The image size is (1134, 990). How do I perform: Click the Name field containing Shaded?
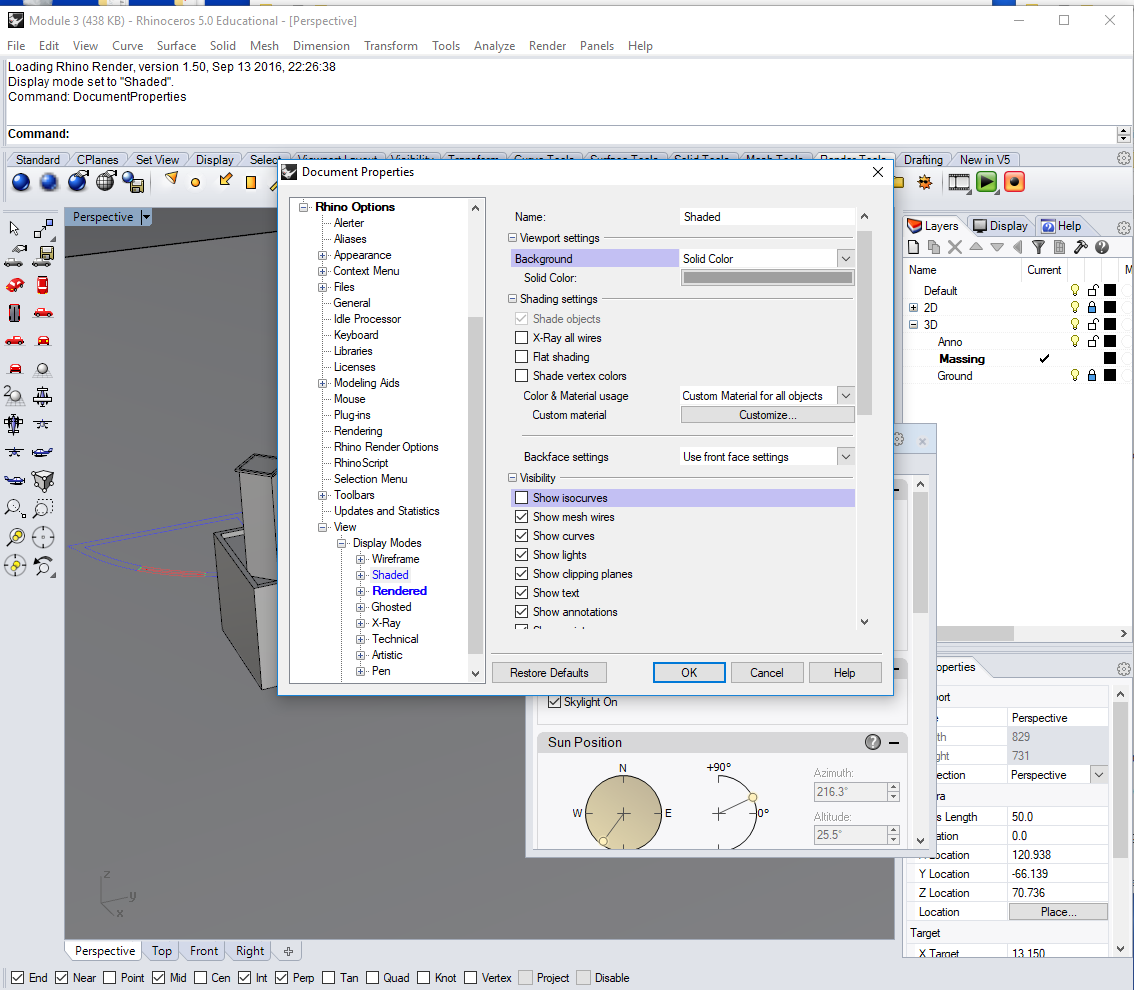click(x=767, y=216)
